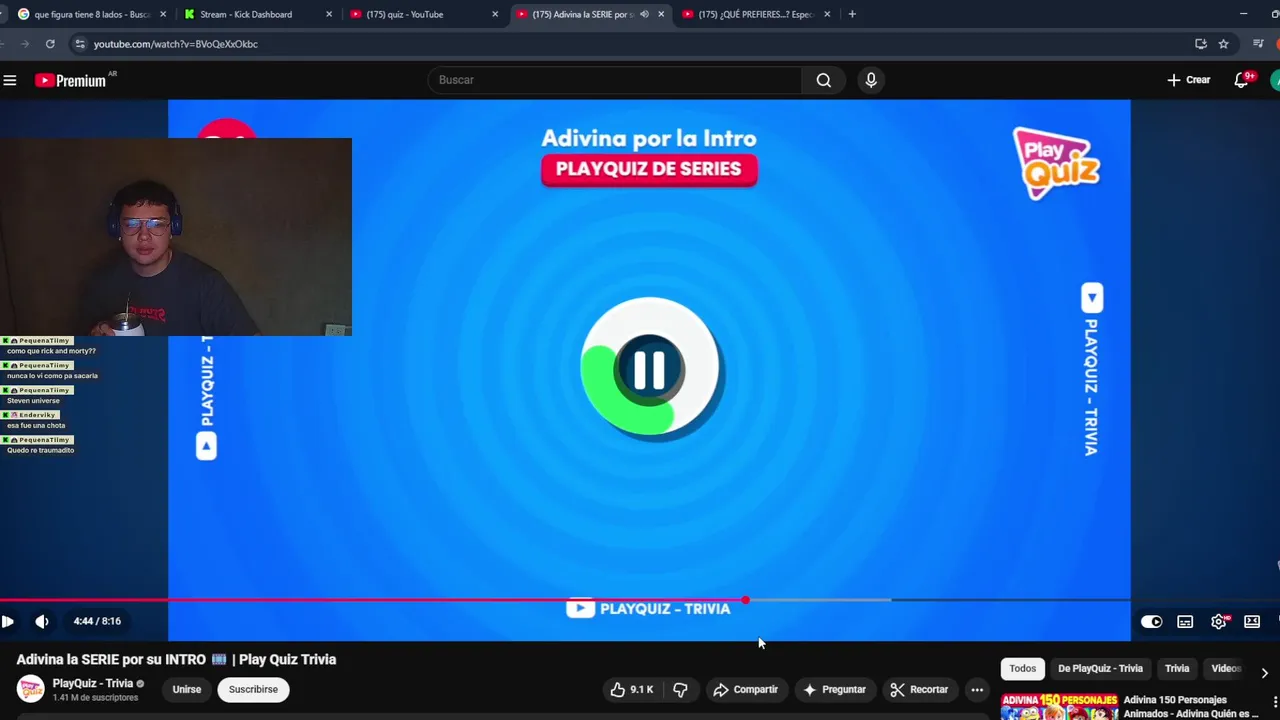Click the Compartir share button
Image resolution: width=1280 pixels, height=720 pixels.
pyautogui.click(x=746, y=689)
